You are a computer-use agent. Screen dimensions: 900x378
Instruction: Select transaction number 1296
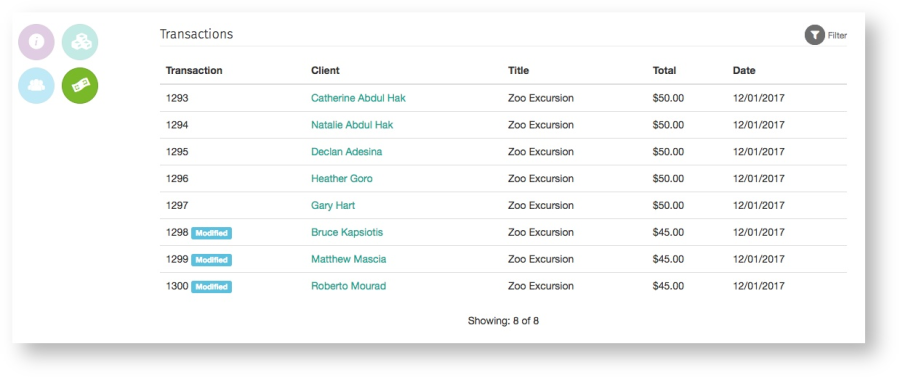[x=177, y=178]
